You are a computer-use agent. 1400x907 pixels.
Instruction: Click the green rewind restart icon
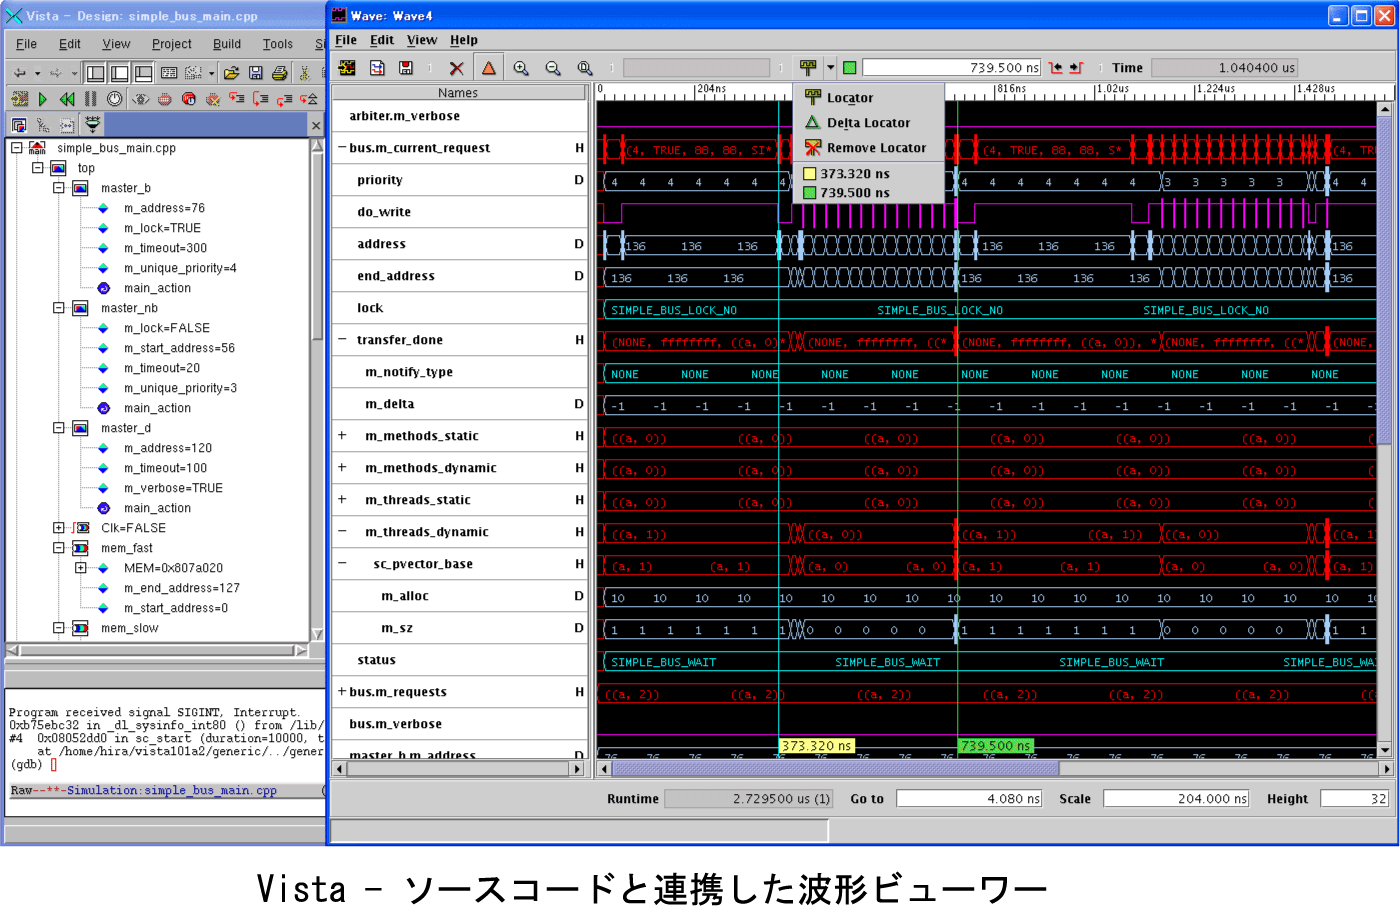[67, 99]
